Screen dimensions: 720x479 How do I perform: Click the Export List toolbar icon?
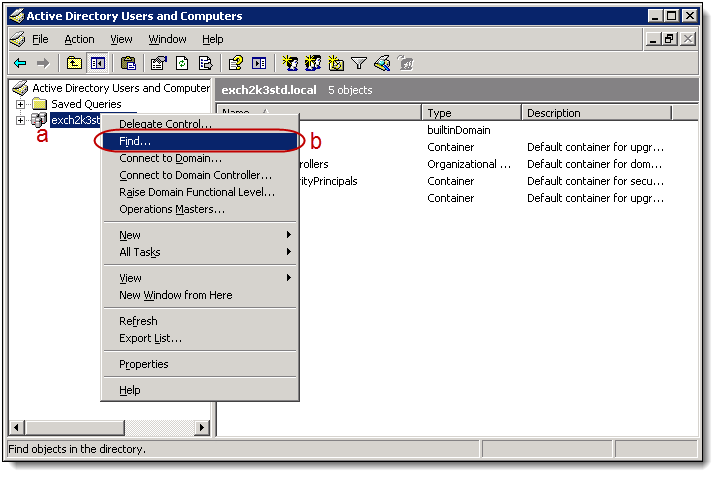205,63
